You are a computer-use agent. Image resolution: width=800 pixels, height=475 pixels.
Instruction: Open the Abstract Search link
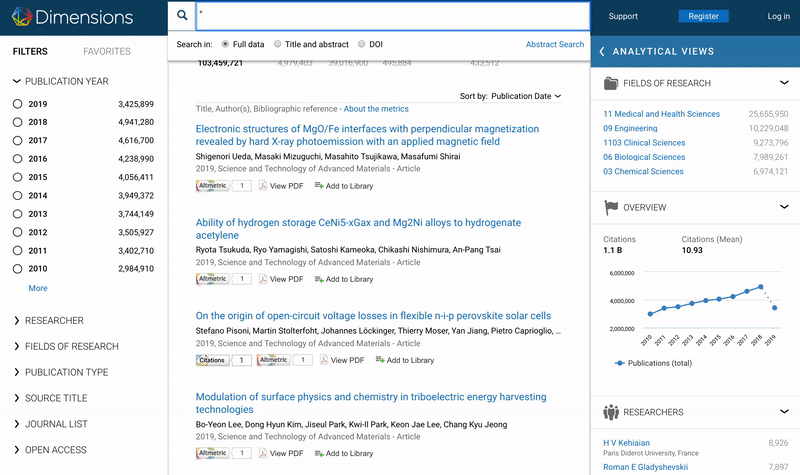coord(555,44)
